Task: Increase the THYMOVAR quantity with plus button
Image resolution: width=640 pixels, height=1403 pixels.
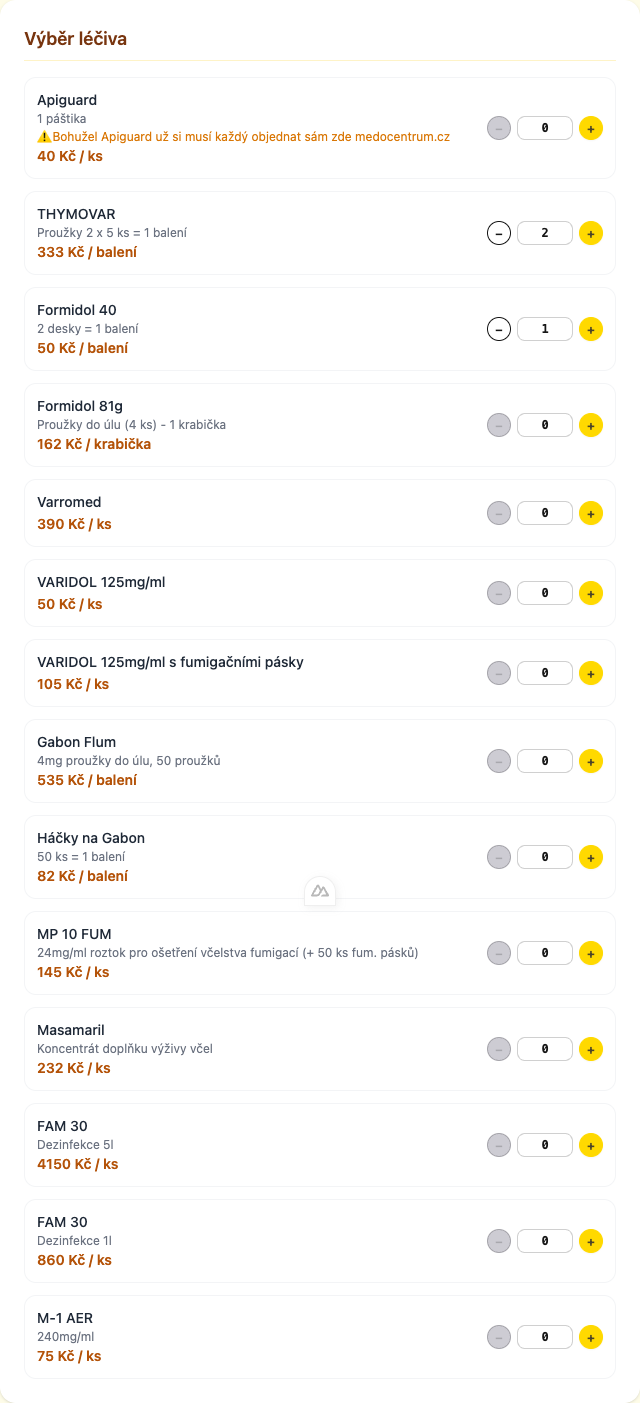Action: pos(591,233)
